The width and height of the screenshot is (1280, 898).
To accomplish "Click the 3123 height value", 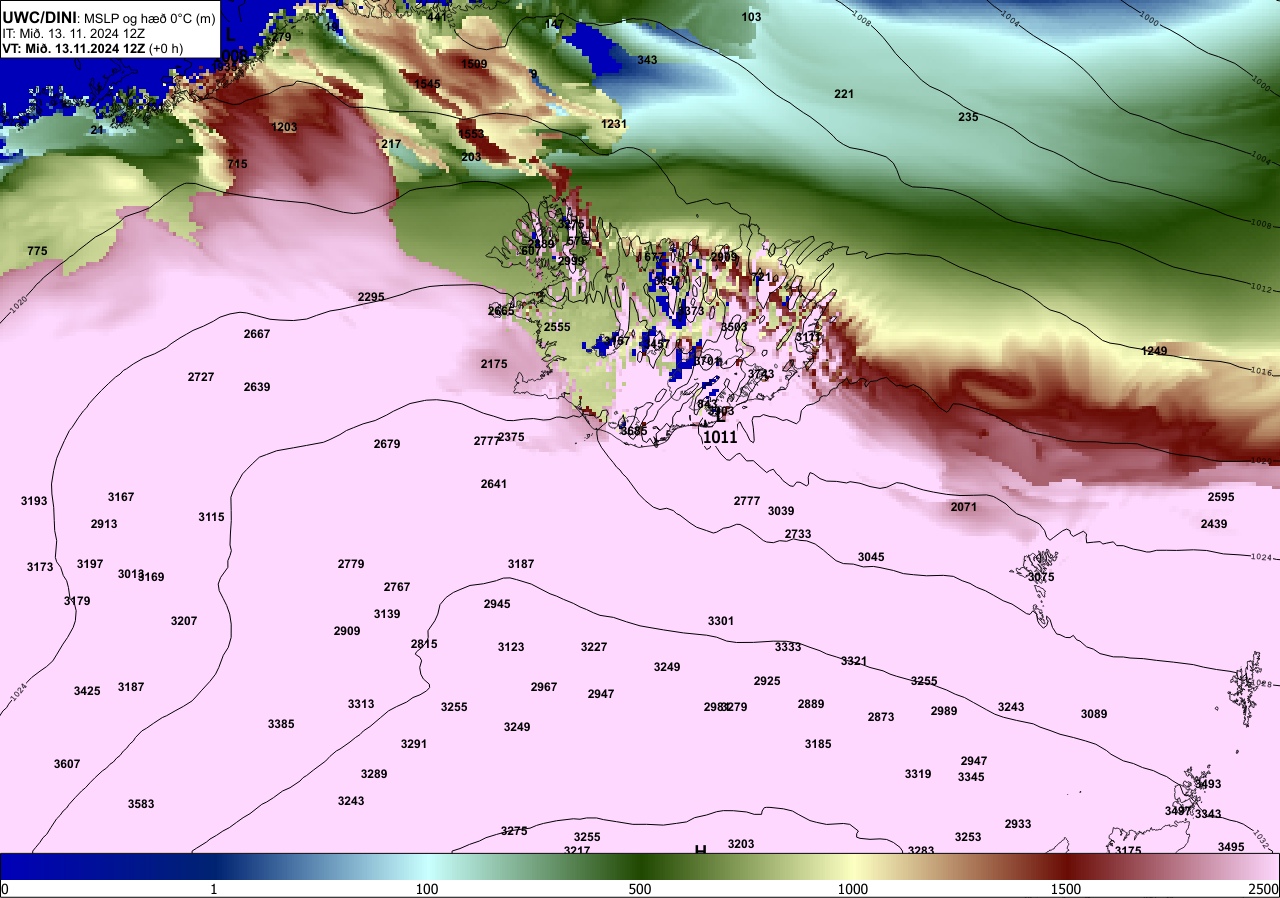I will [x=511, y=647].
